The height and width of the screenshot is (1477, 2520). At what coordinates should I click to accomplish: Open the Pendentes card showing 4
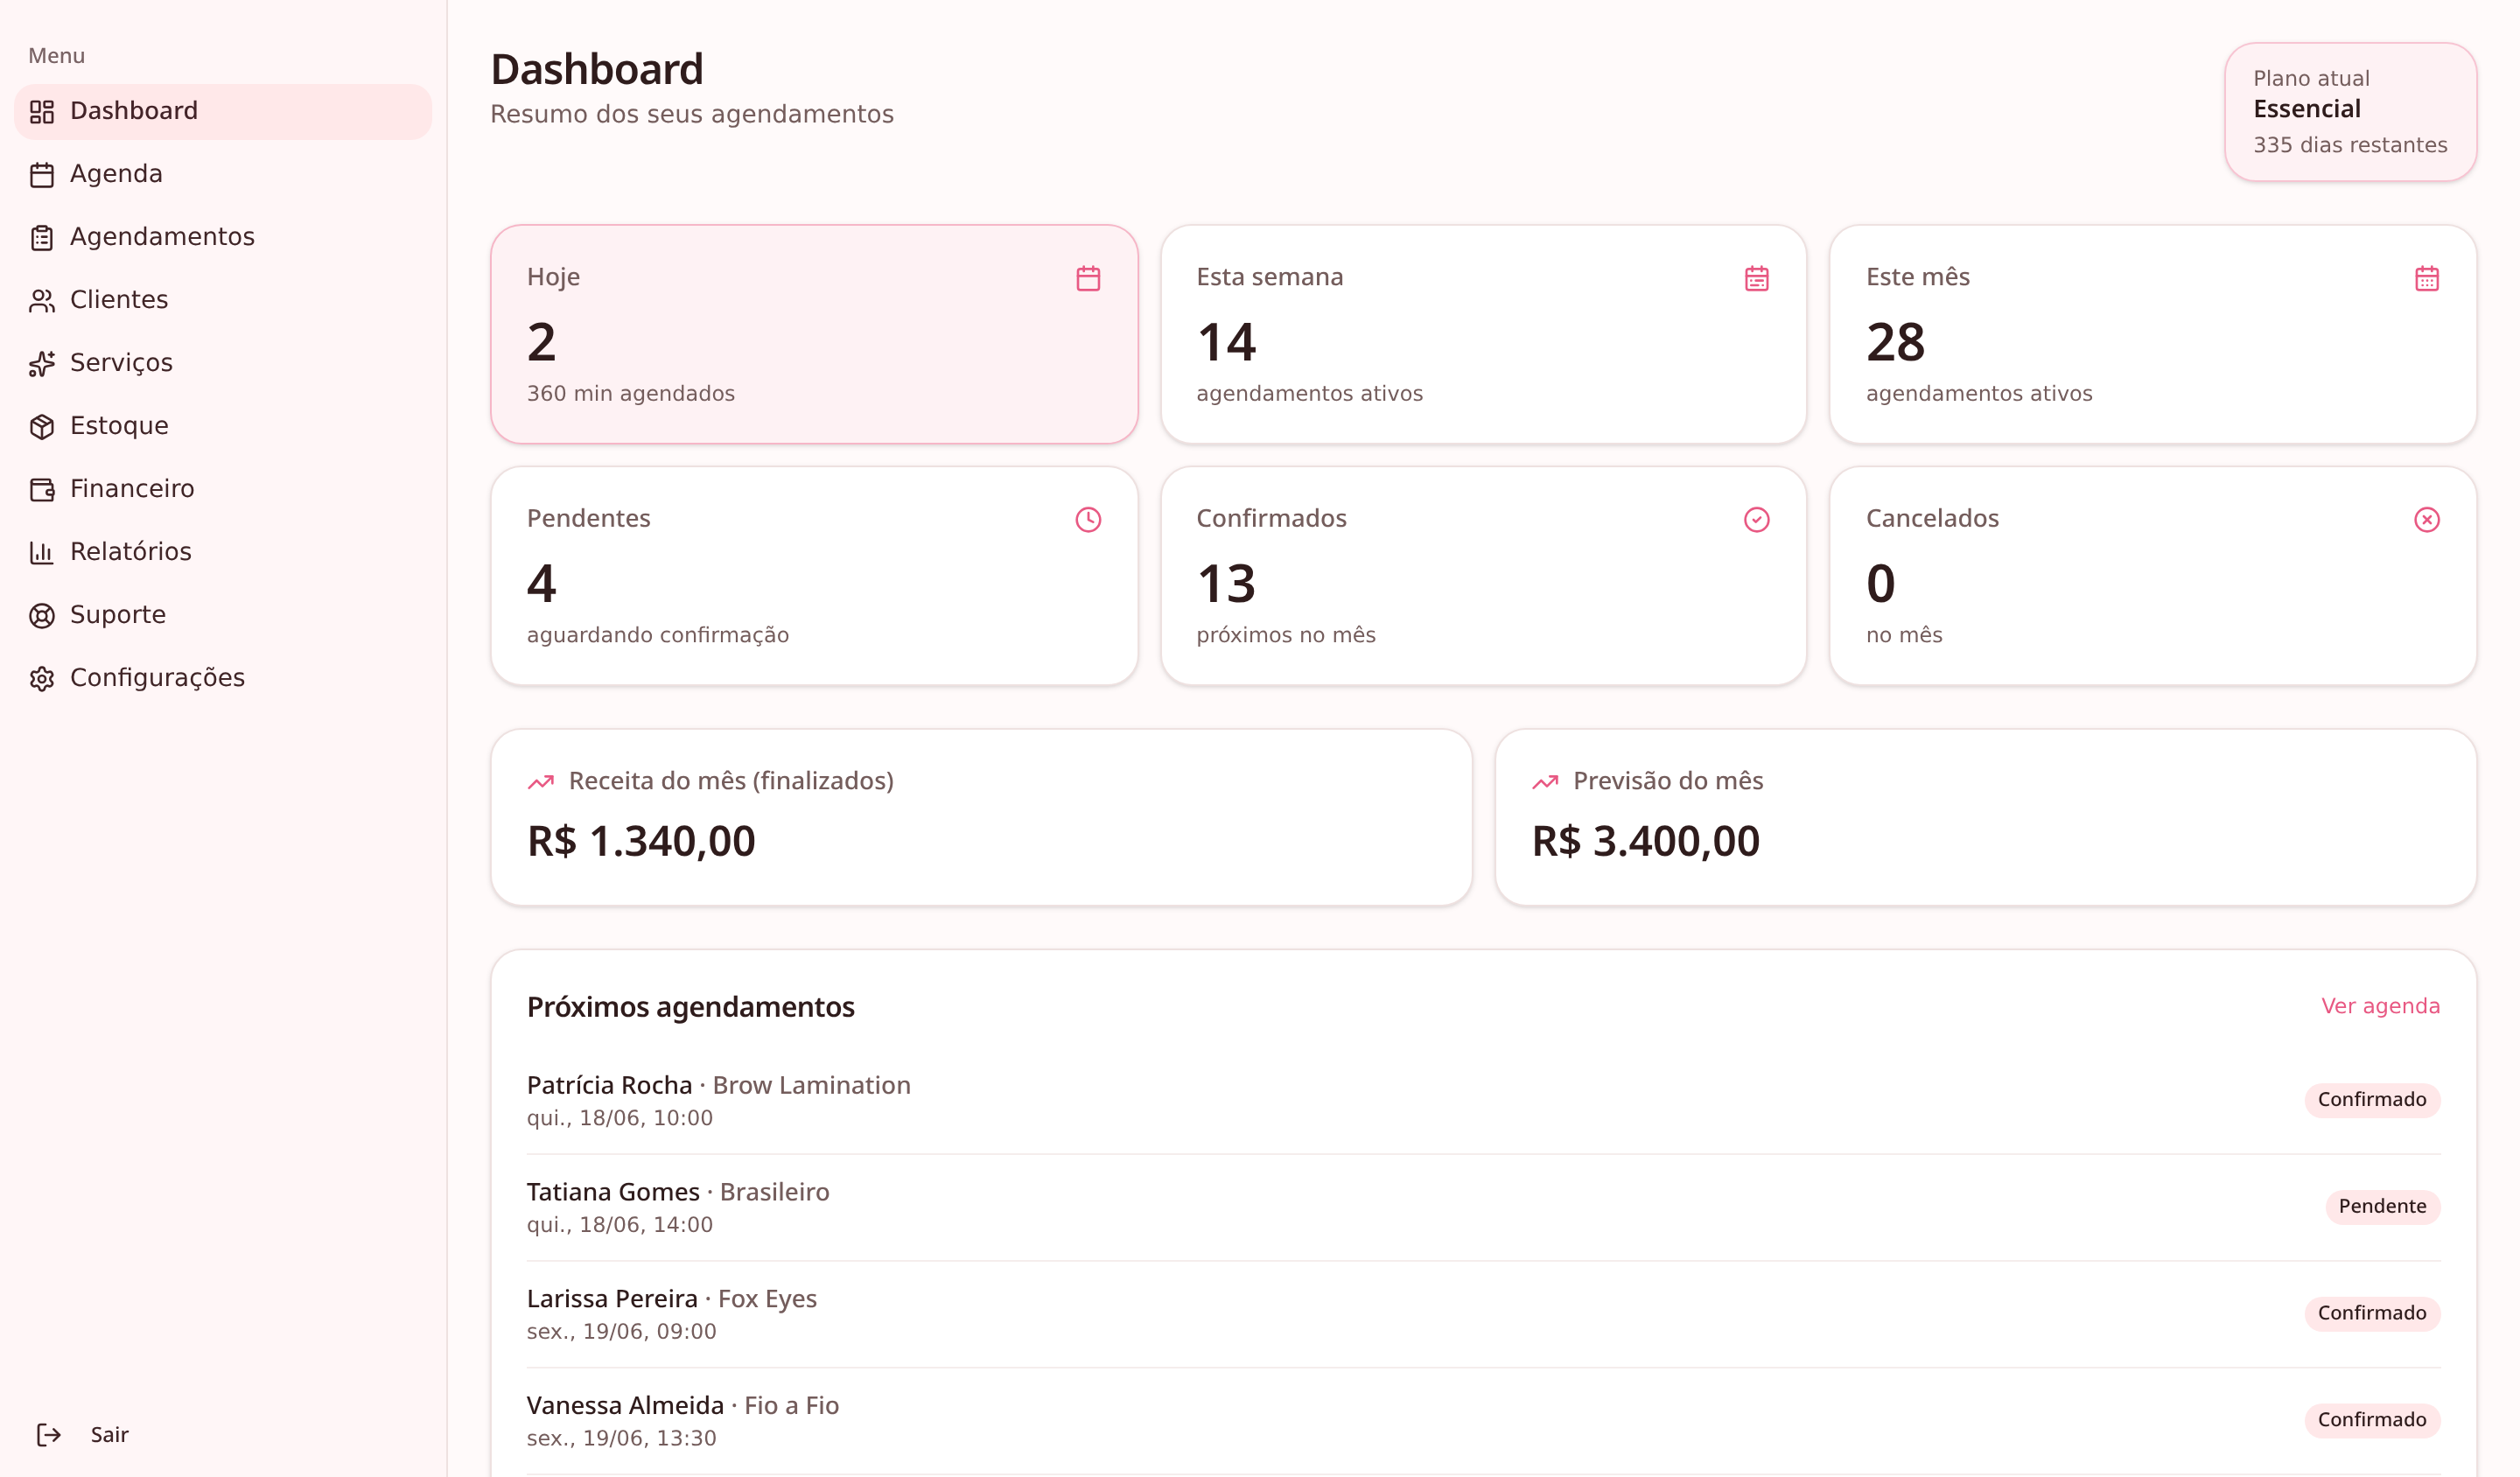point(814,576)
